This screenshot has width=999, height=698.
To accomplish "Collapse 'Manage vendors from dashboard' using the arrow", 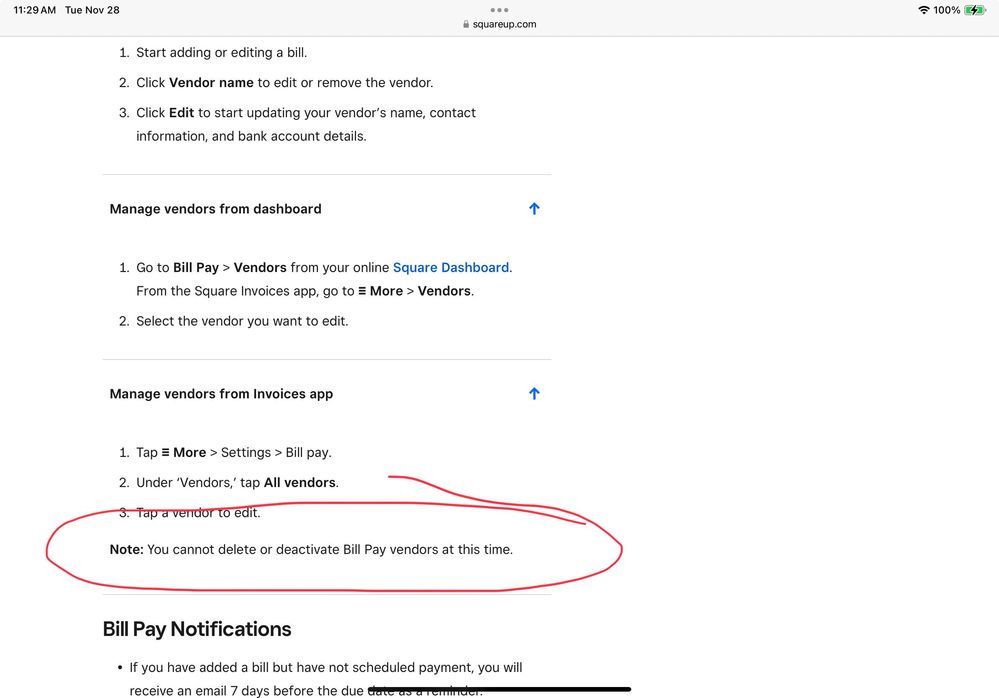I will tap(534, 209).
